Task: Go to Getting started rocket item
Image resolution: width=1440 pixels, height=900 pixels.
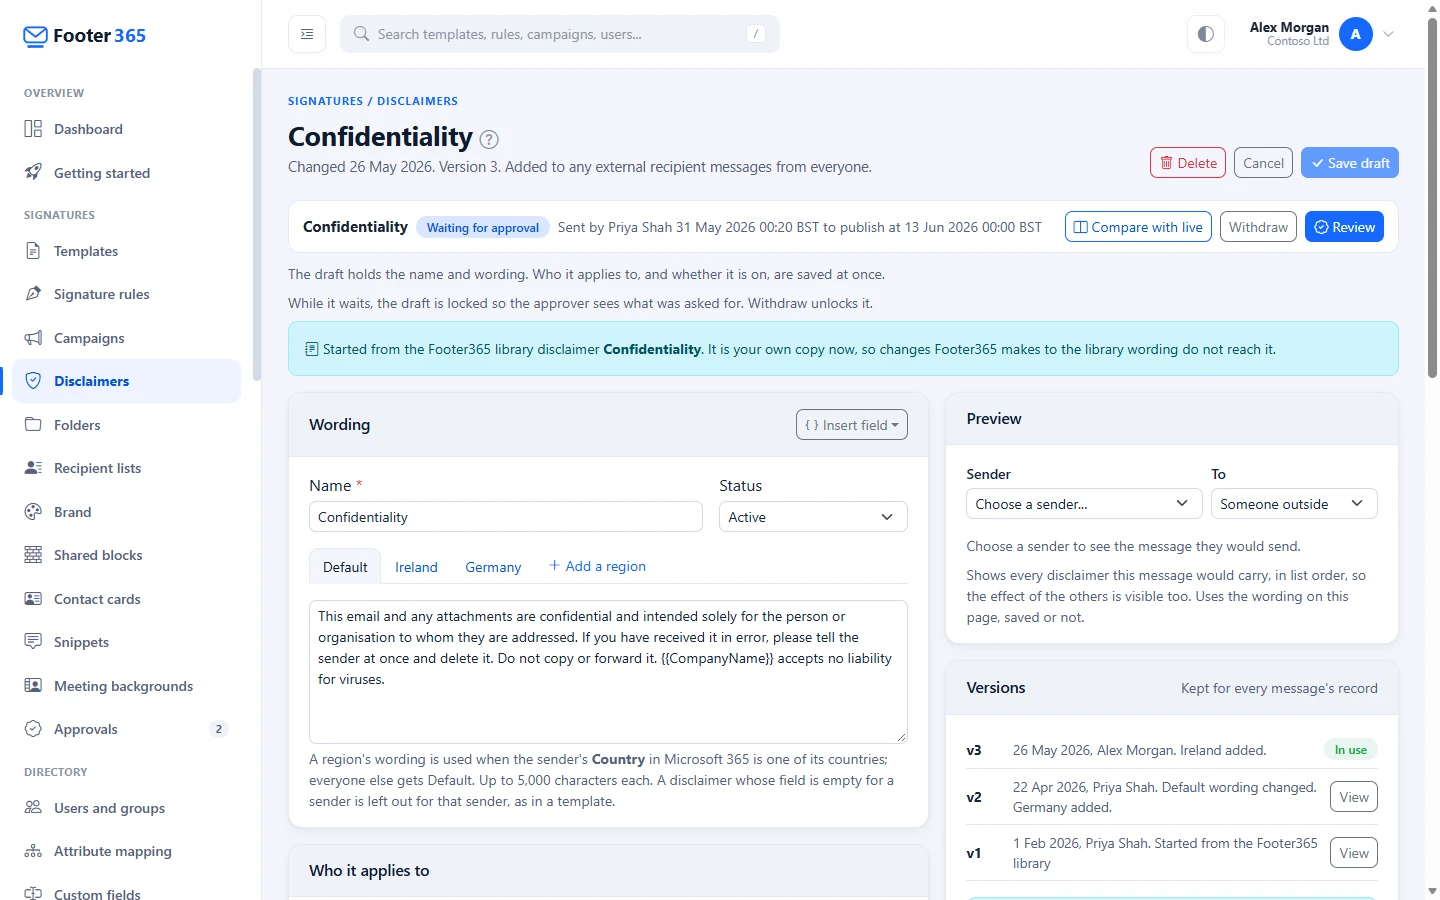Action: click(x=126, y=173)
